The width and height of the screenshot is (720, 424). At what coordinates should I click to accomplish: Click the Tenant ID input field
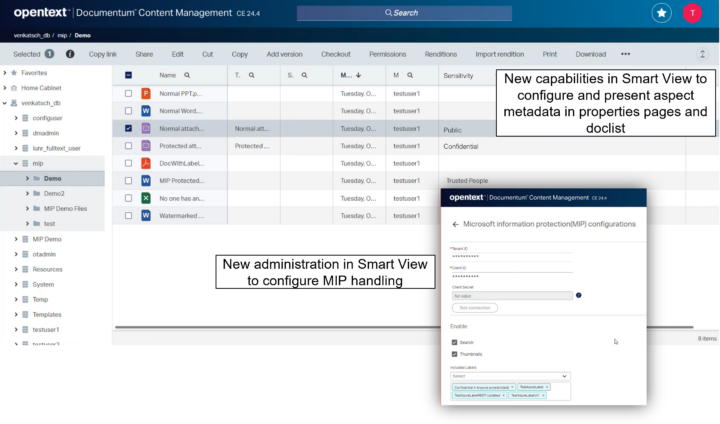coord(512,256)
